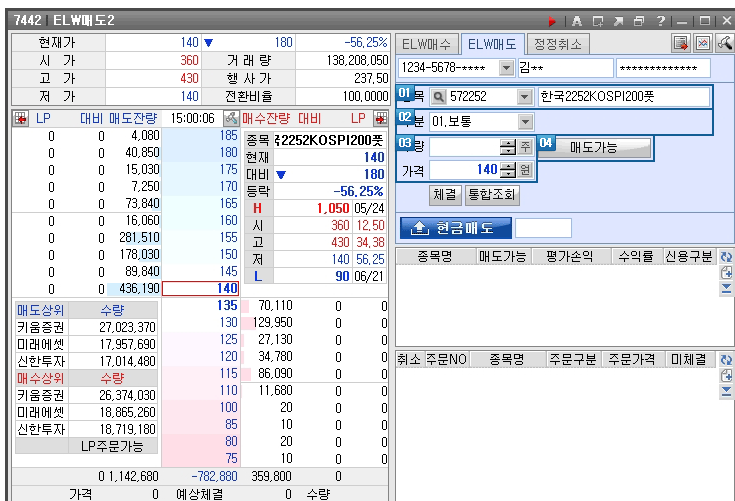This screenshot has width=735, height=501.
Task: Click the order list icon beside 정정취소 tab
Action: point(681,44)
